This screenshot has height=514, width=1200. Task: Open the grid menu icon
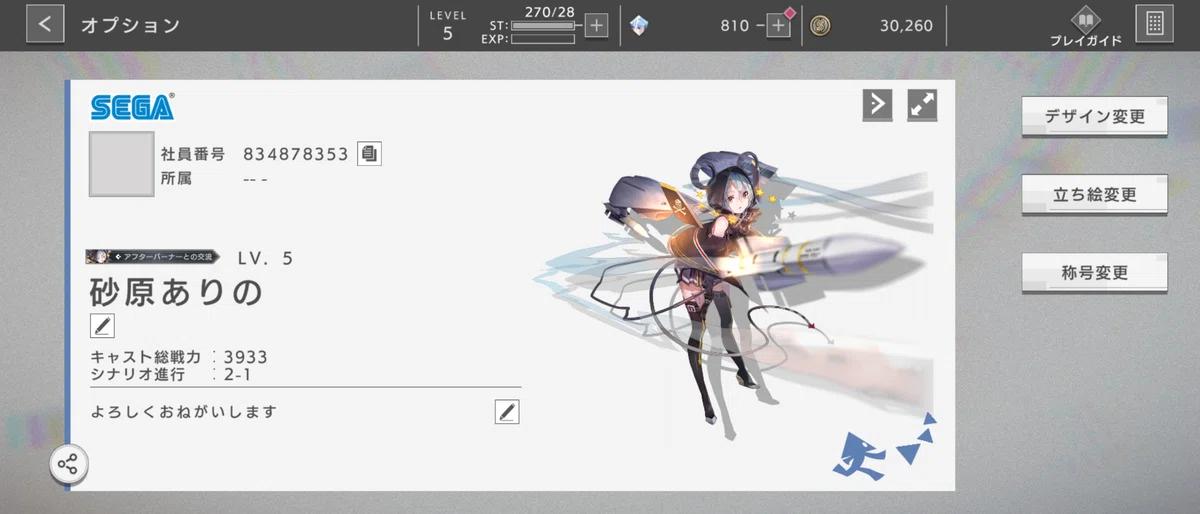coord(1155,24)
